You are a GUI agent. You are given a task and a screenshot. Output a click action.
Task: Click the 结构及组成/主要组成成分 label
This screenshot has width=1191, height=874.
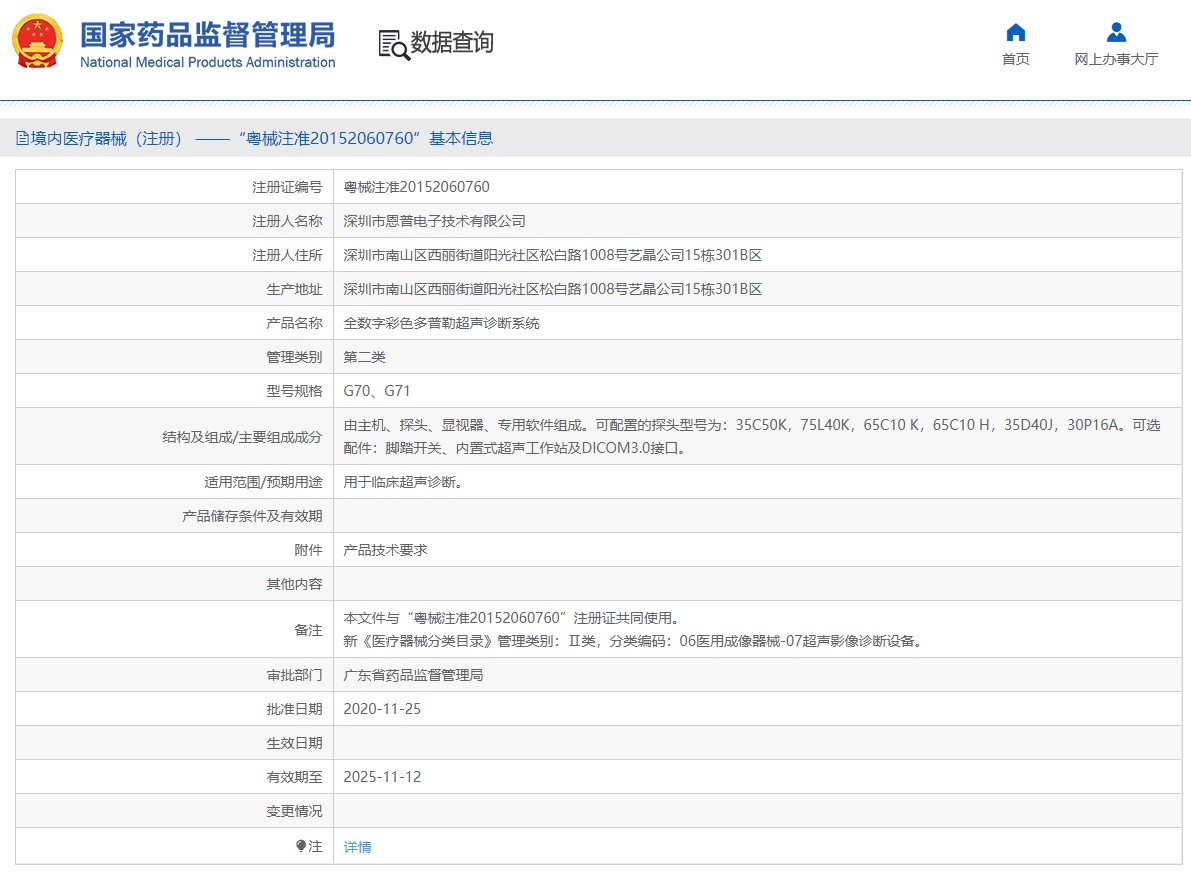tap(242, 437)
